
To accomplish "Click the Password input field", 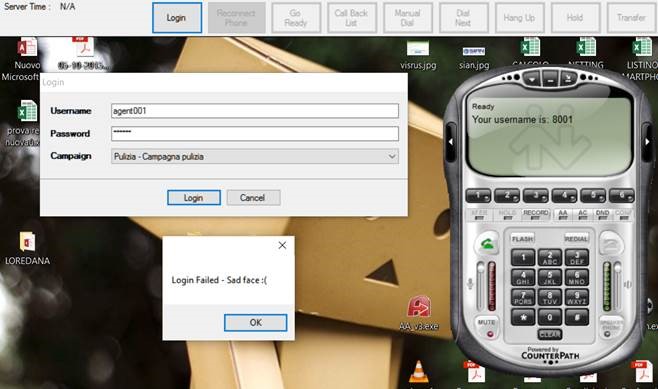I will pyautogui.click(x=255, y=133).
